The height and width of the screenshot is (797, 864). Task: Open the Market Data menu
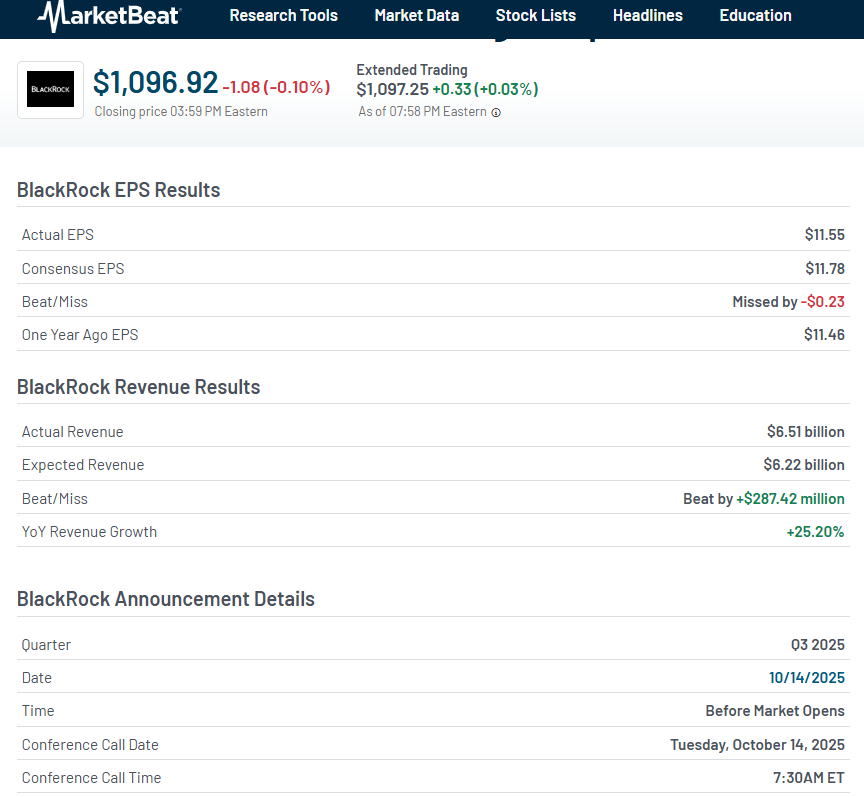click(417, 15)
